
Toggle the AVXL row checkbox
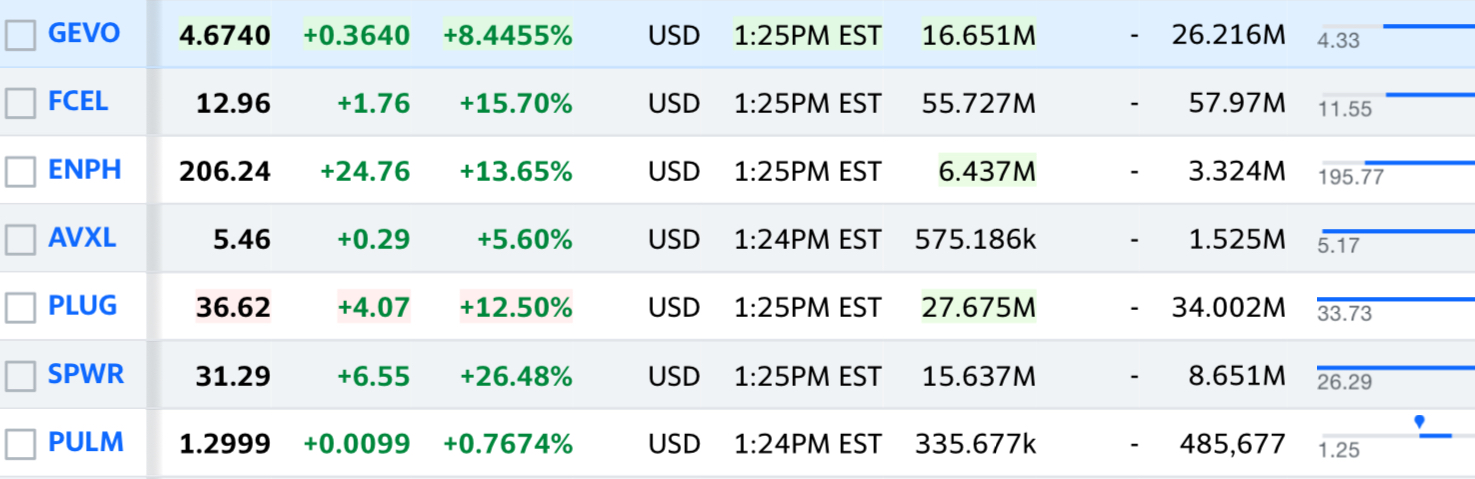click(20, 240)
